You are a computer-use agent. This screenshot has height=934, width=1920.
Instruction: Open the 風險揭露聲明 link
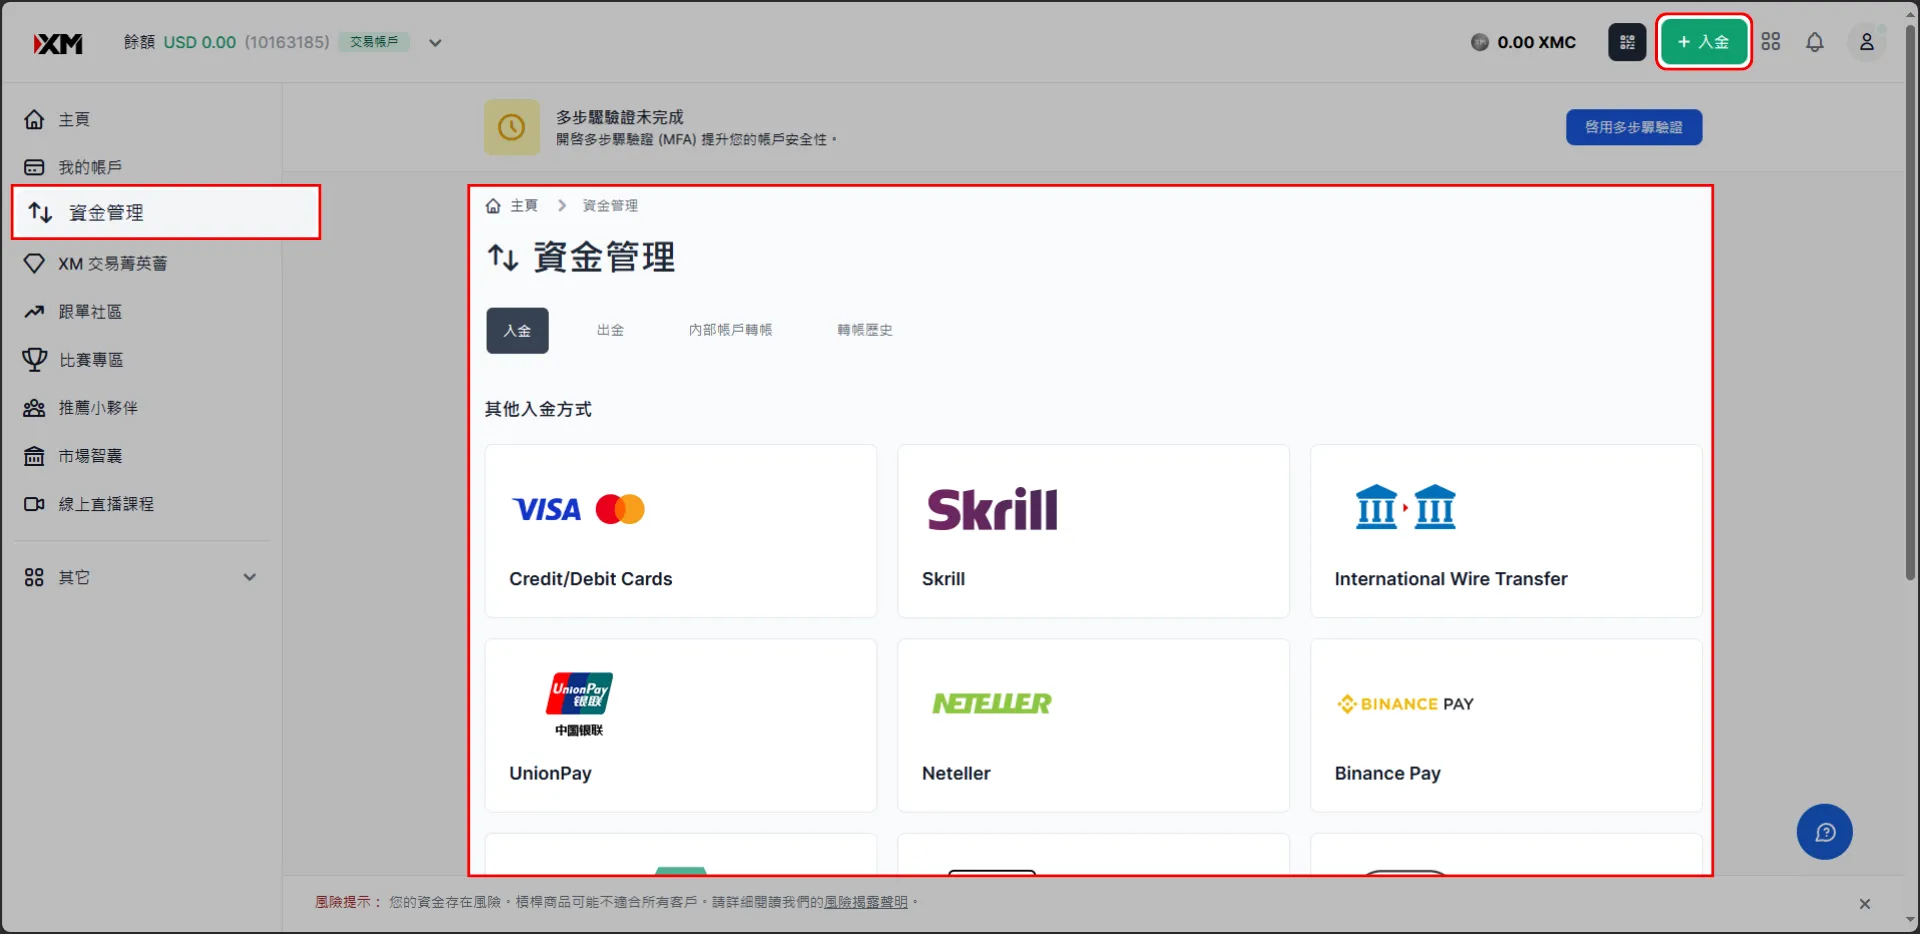(x=865, y=902)
